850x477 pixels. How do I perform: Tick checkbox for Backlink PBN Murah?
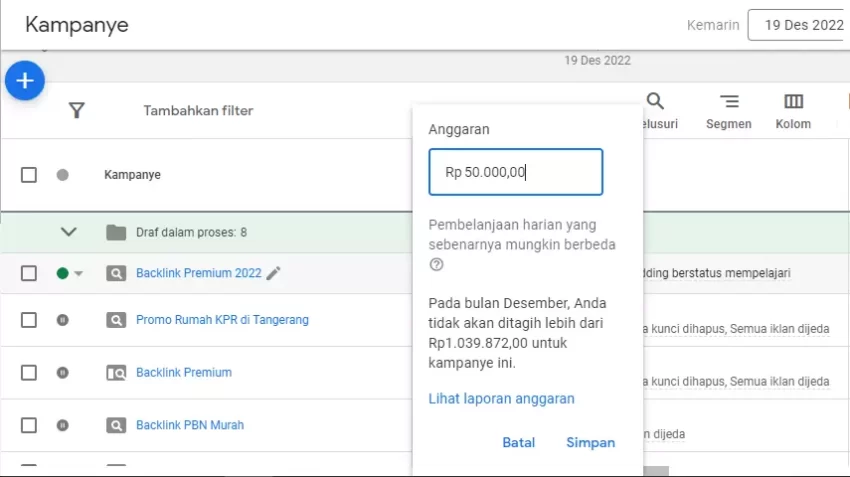(29, 425)
